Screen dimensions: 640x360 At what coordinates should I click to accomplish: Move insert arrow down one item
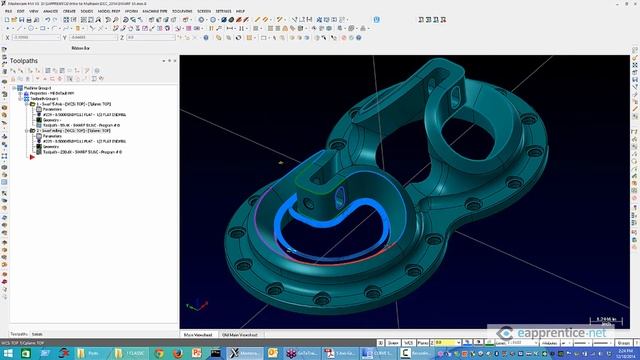click(37, 79)
